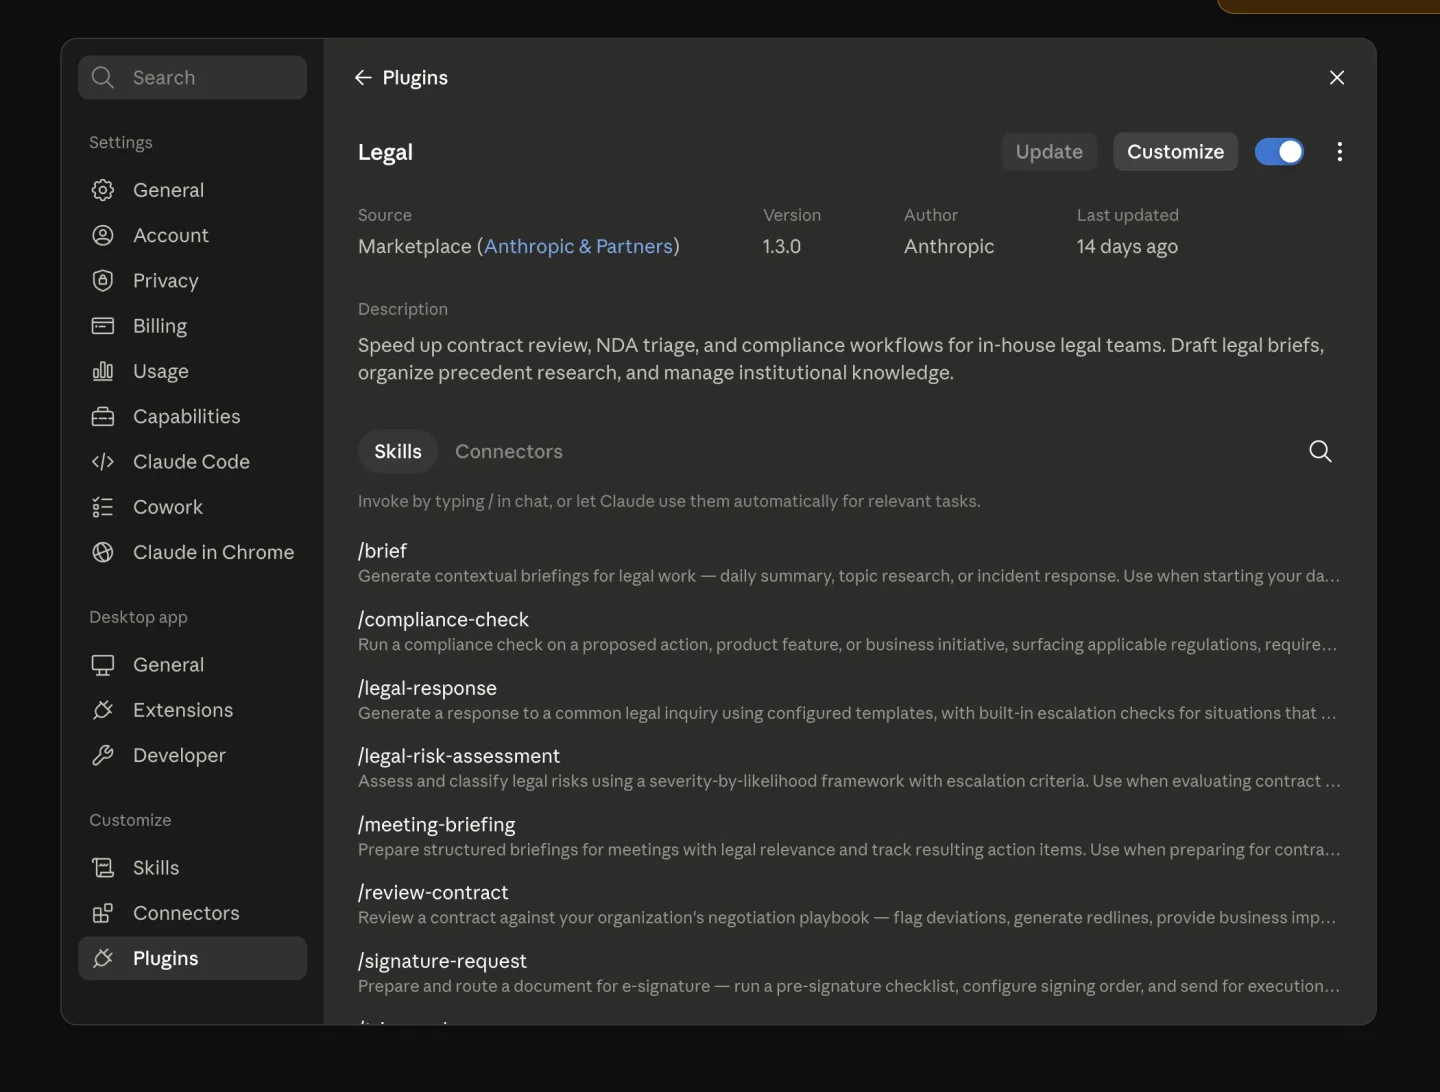
Task: Open the Billing settings page
Action: (192, 325)
